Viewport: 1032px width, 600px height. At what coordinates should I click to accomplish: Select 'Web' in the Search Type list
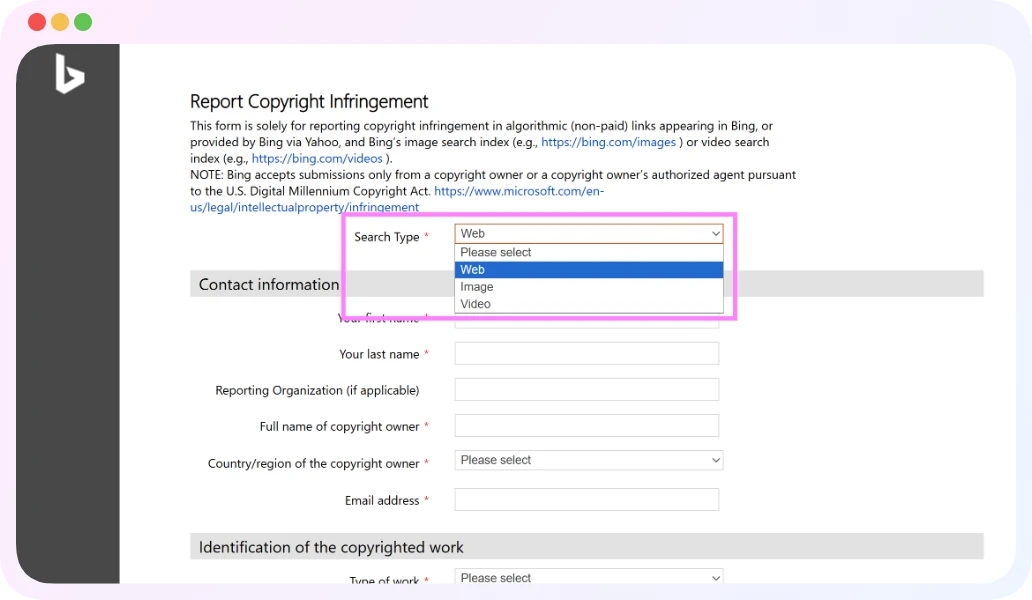[588, 269]
